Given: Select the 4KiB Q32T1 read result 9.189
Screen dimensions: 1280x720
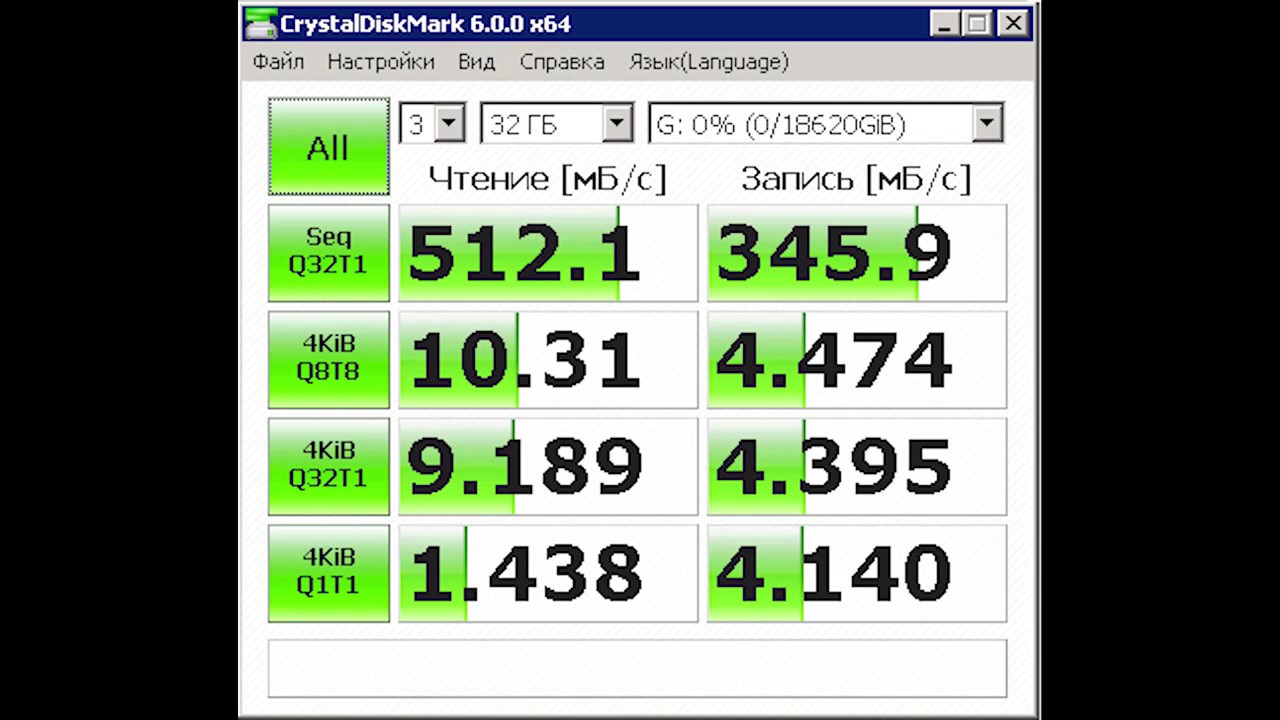Looking at the screenshot, I should 548,467.
